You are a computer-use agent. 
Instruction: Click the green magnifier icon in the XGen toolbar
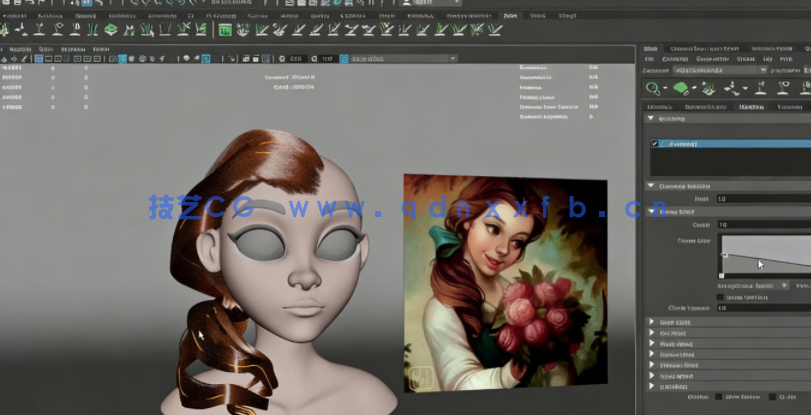(x=653, y=88)
